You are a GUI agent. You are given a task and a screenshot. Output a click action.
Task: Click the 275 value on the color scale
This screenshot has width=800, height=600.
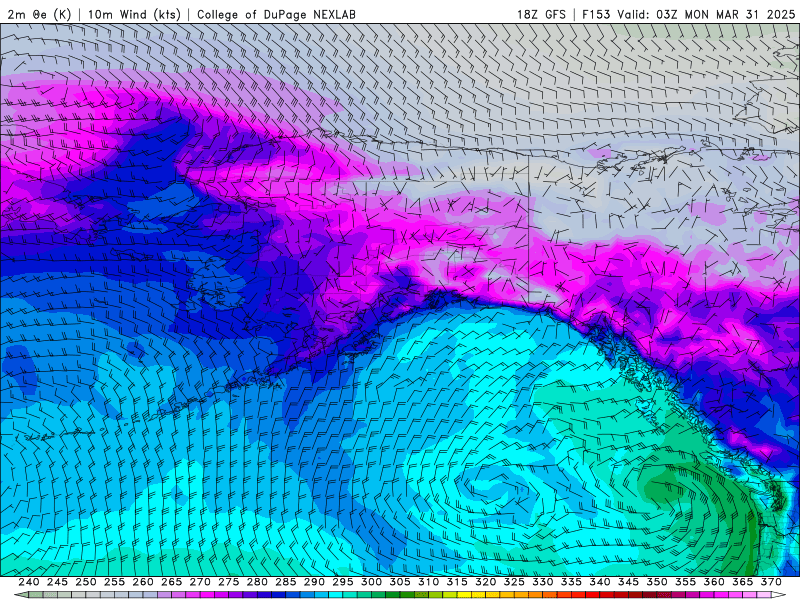click(229, 582)
